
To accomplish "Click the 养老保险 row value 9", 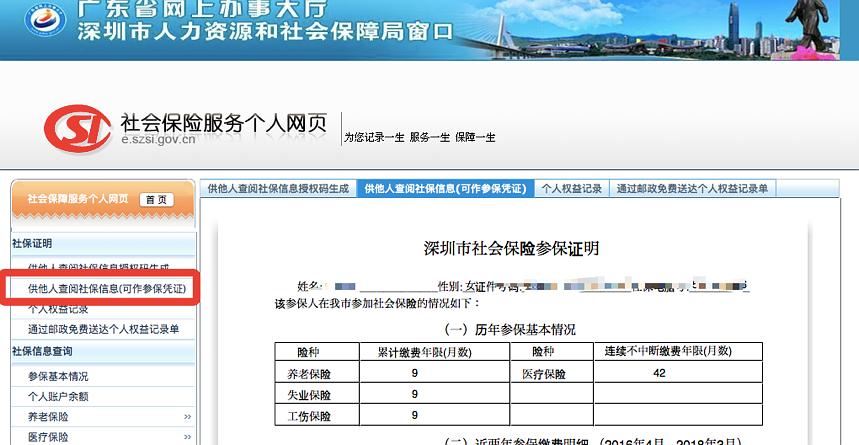I will (415, 373).
